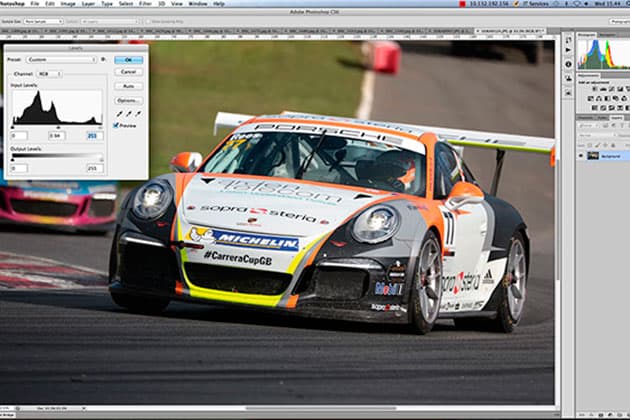Select the white point eyedropper
630x420 pixels.
(x=138, y=114)
